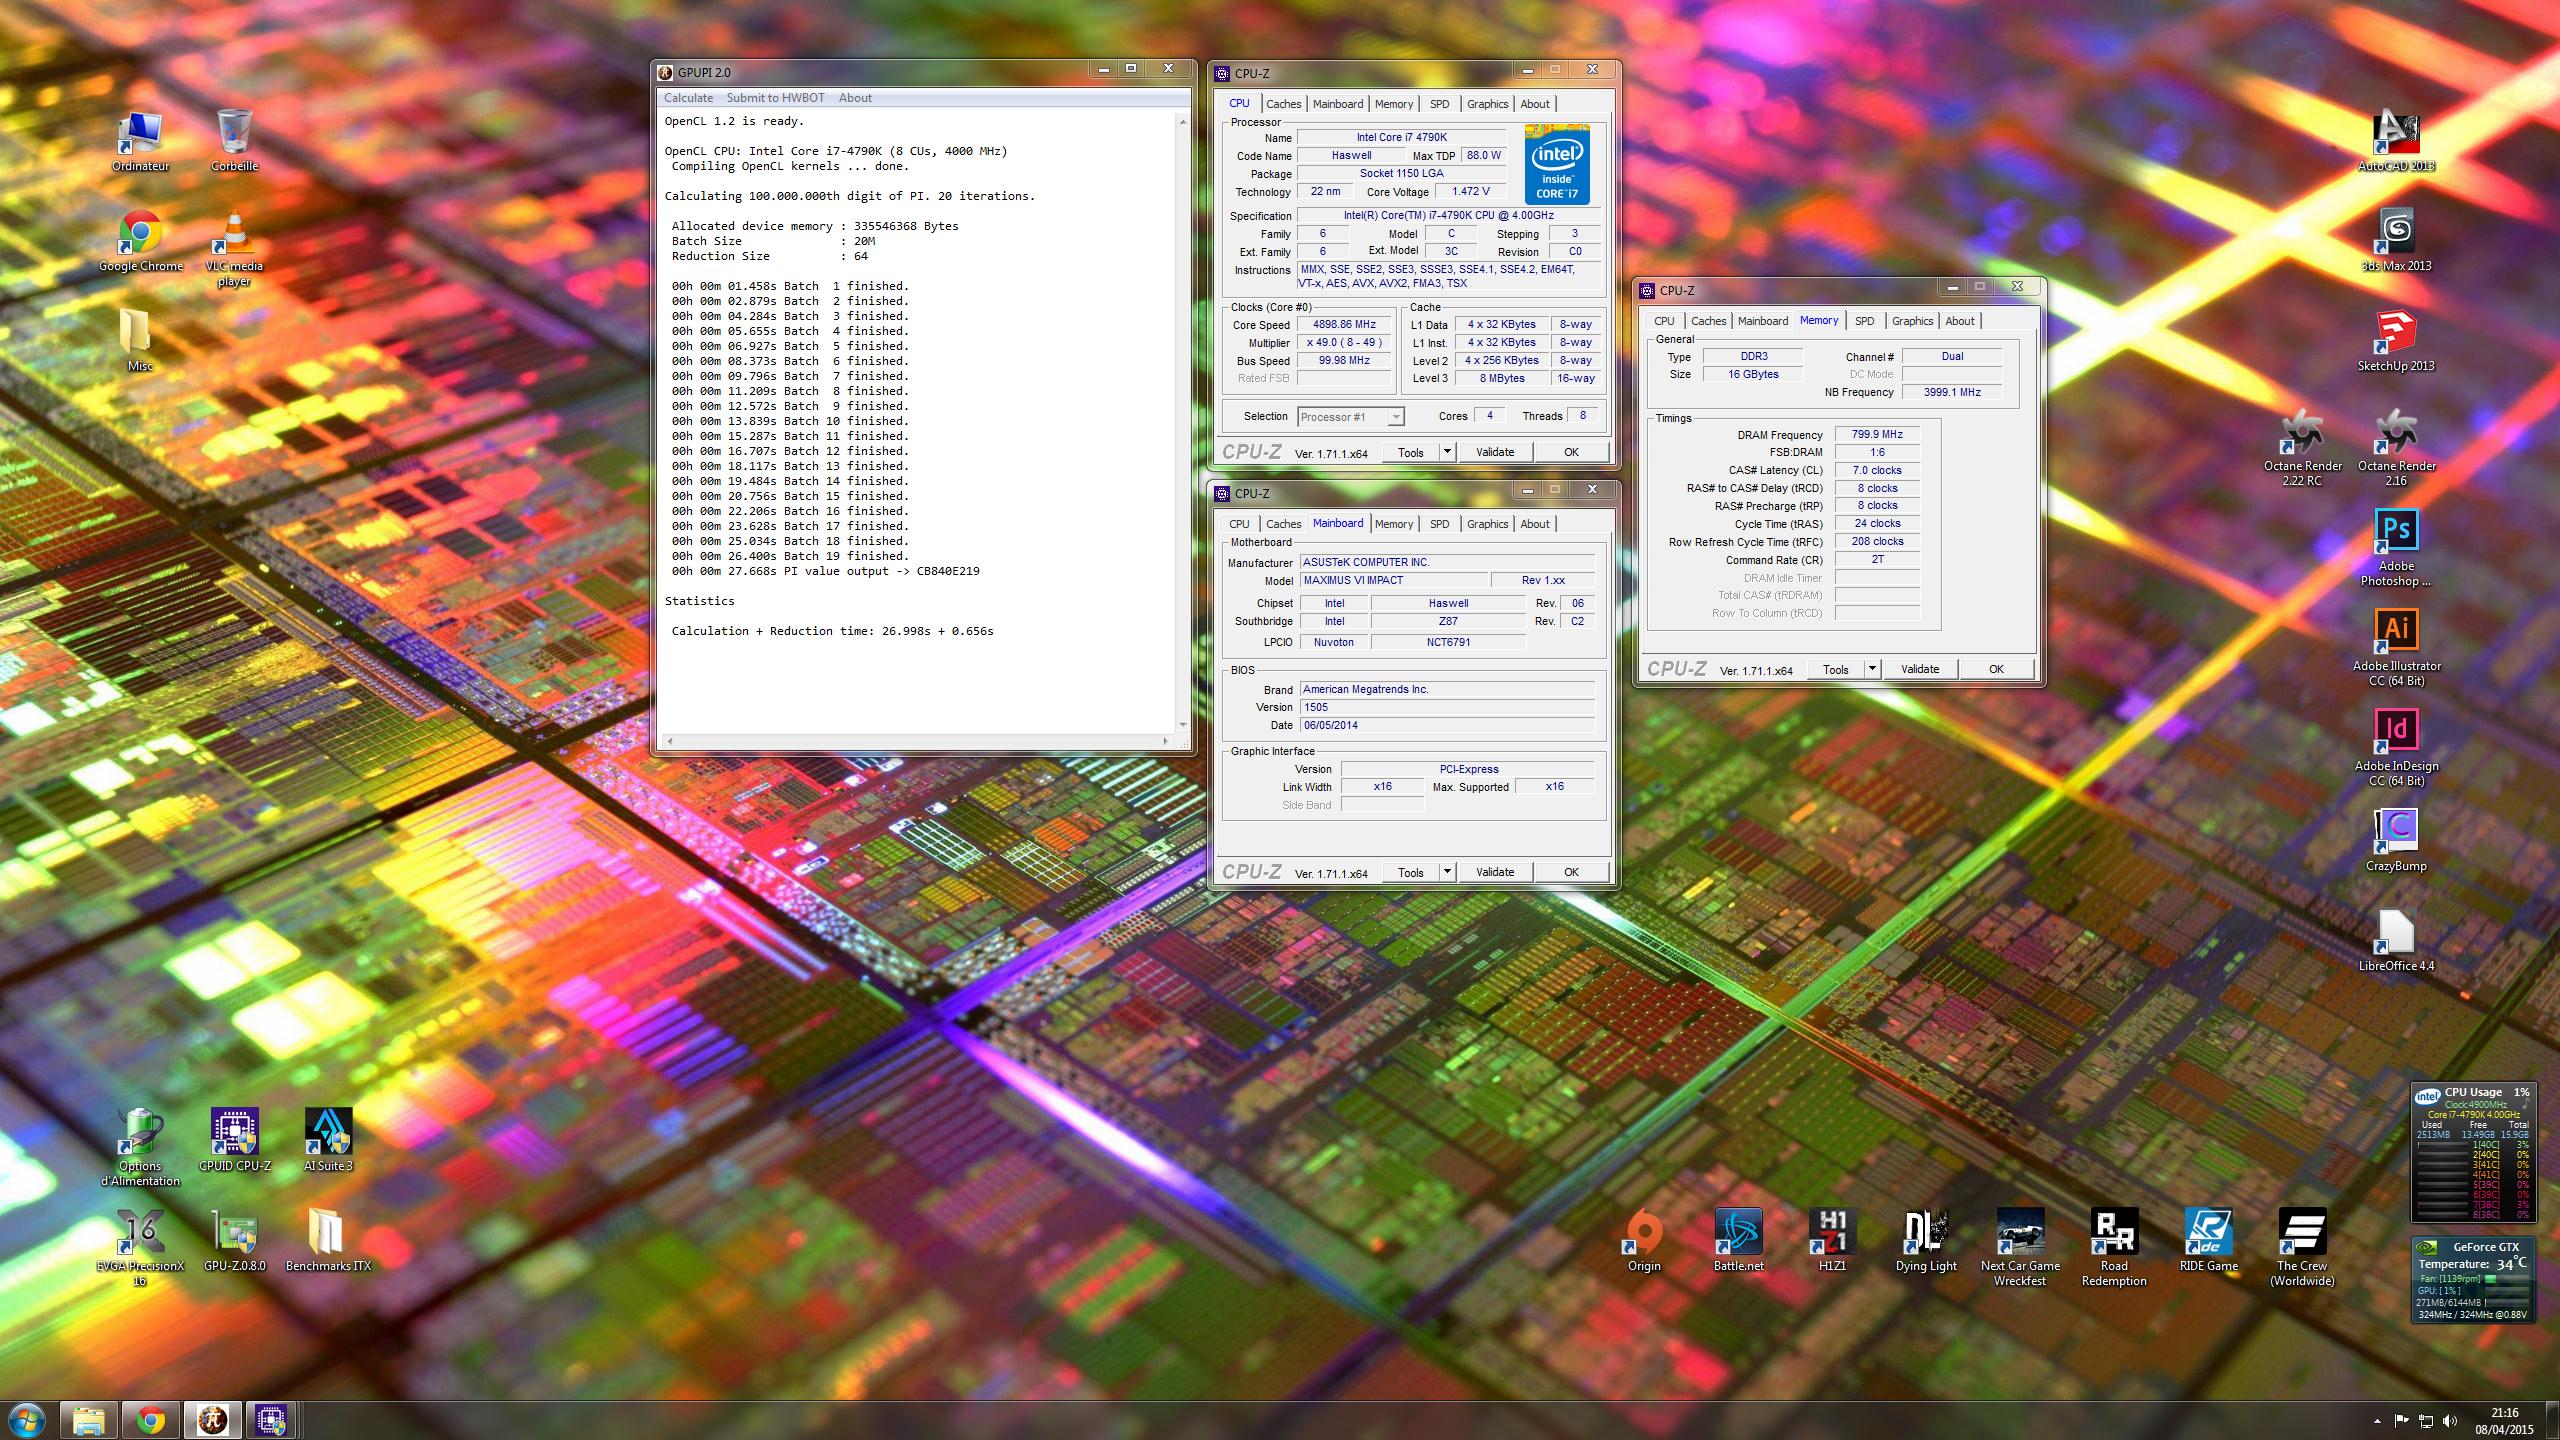Select the Google Chrome desktop shortcut

coord(141,241)
